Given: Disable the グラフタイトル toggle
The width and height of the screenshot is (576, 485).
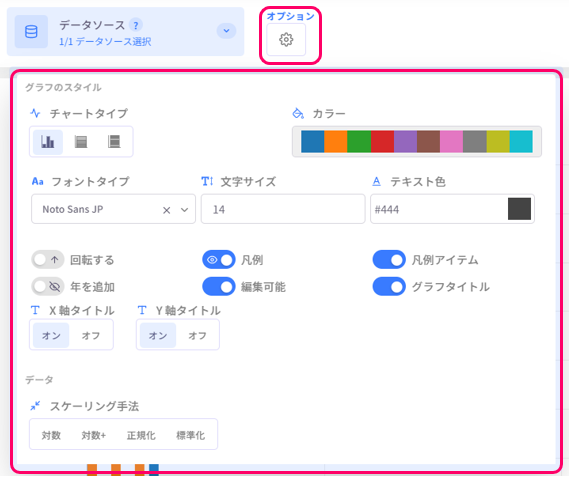Looking at the screenshot, I should [x=389, y=287].
